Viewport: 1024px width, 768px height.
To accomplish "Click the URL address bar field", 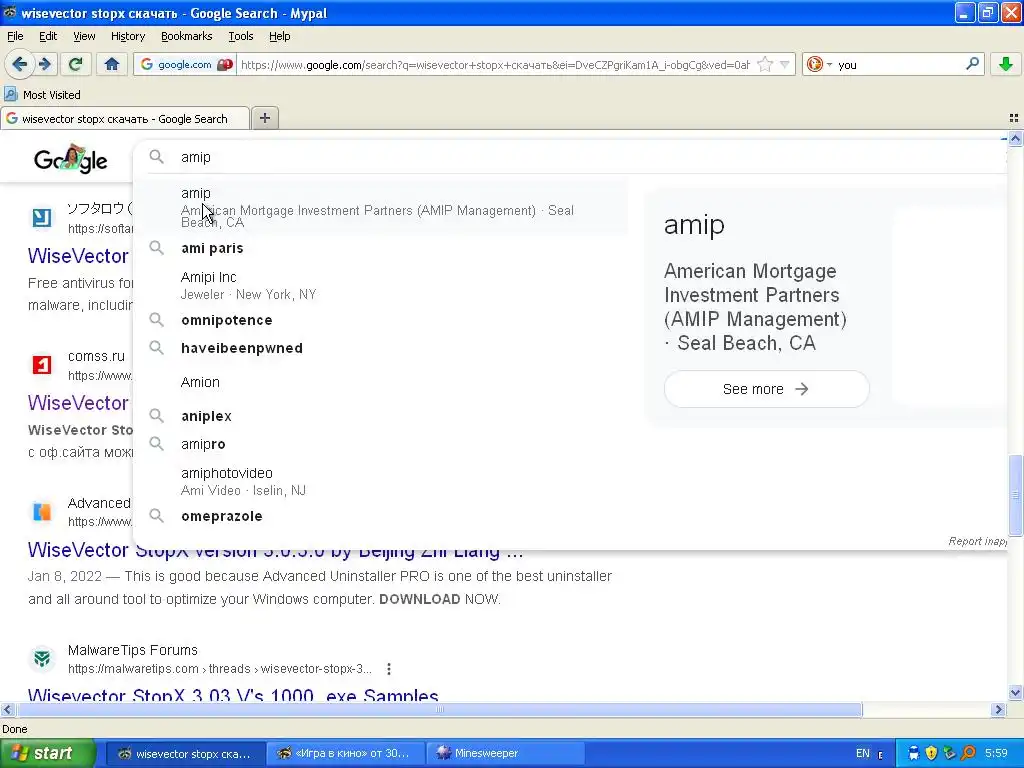I will click(496, 64).
